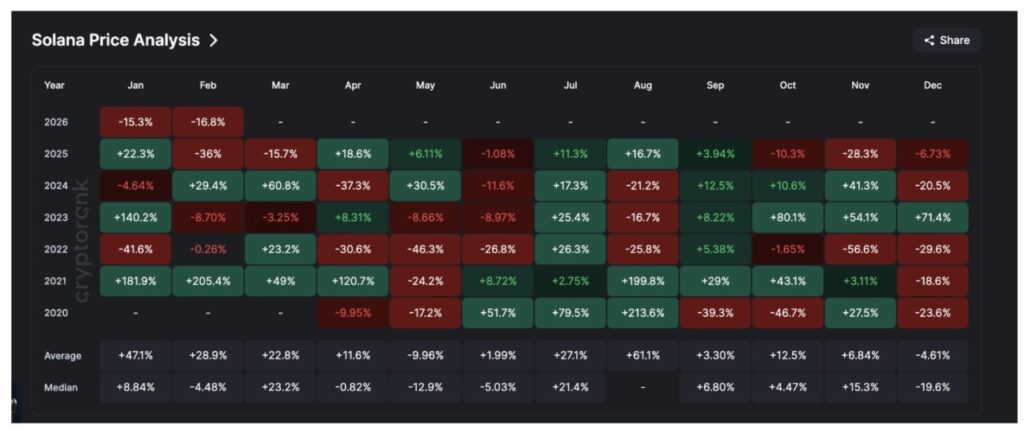The height and width of the screenshot is (432, 1024).
Task: Select the +140.2% January 2023 cell
Action: pos(135,217)
